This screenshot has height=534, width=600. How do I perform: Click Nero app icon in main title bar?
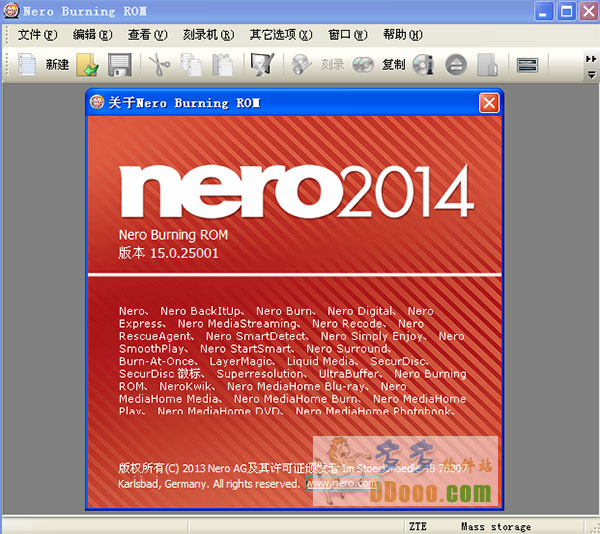11,11
